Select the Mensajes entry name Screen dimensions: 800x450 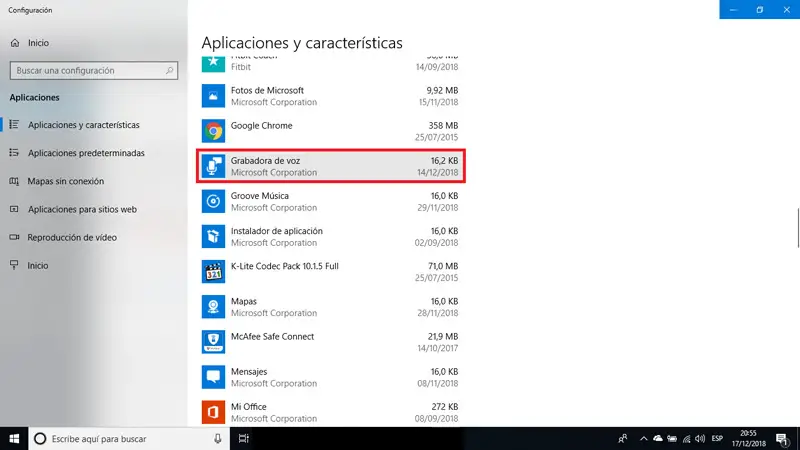249,372
